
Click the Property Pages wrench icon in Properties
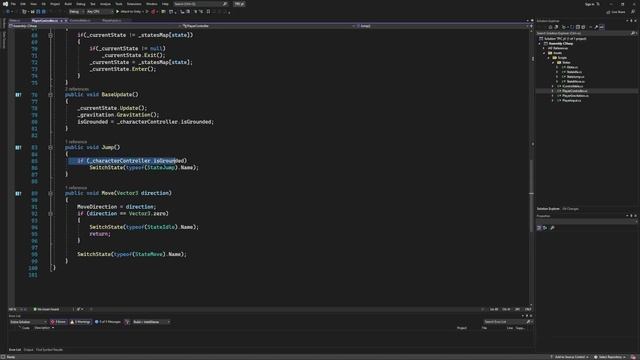point(552,228)
